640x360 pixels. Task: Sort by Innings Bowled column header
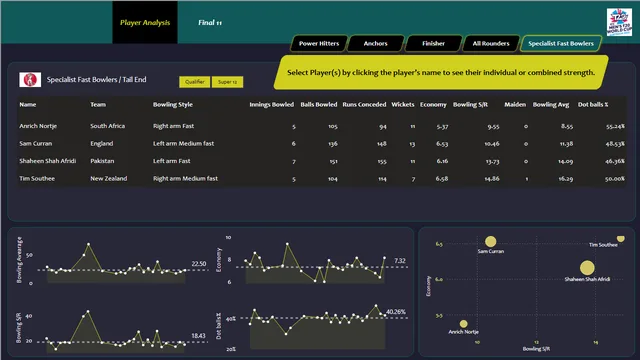(271, 104)
